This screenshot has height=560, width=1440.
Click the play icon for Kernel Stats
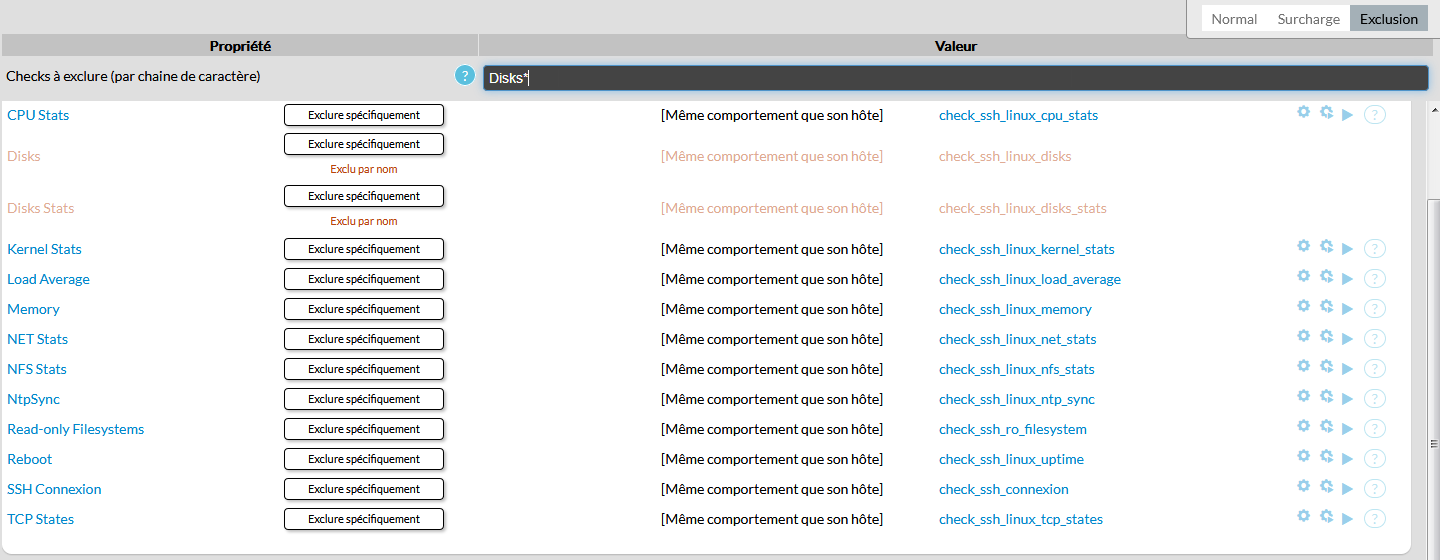coord(1348,249)
